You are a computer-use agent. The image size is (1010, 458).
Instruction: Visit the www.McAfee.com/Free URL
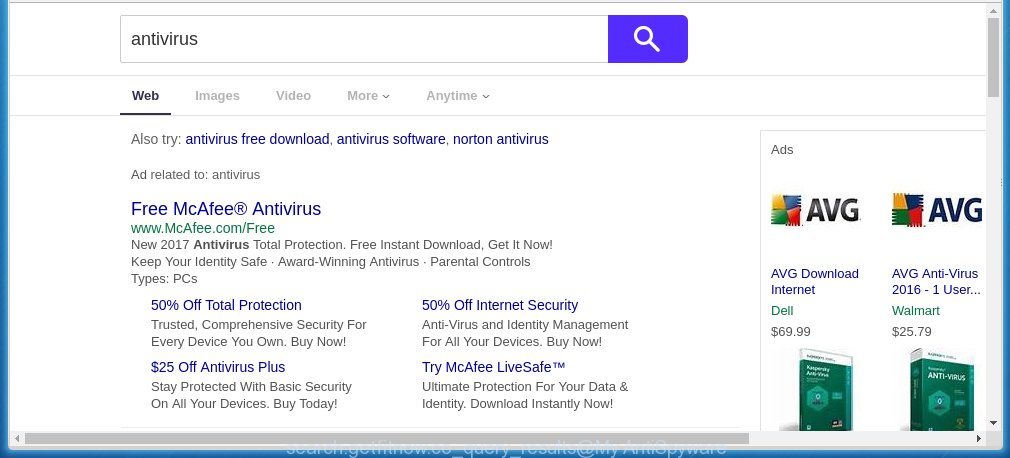click(x=203, y=228)
